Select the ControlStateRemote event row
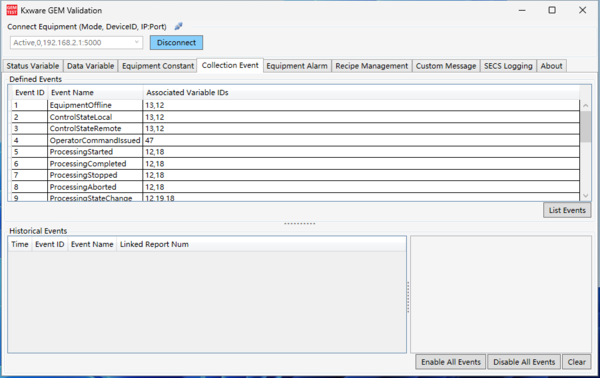600x378 pixels. pos(295,129)
